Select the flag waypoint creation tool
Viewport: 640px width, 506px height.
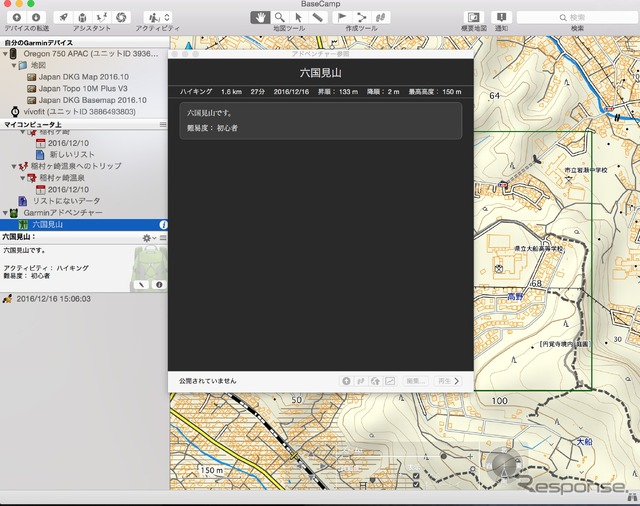click(x=342, y=17)
